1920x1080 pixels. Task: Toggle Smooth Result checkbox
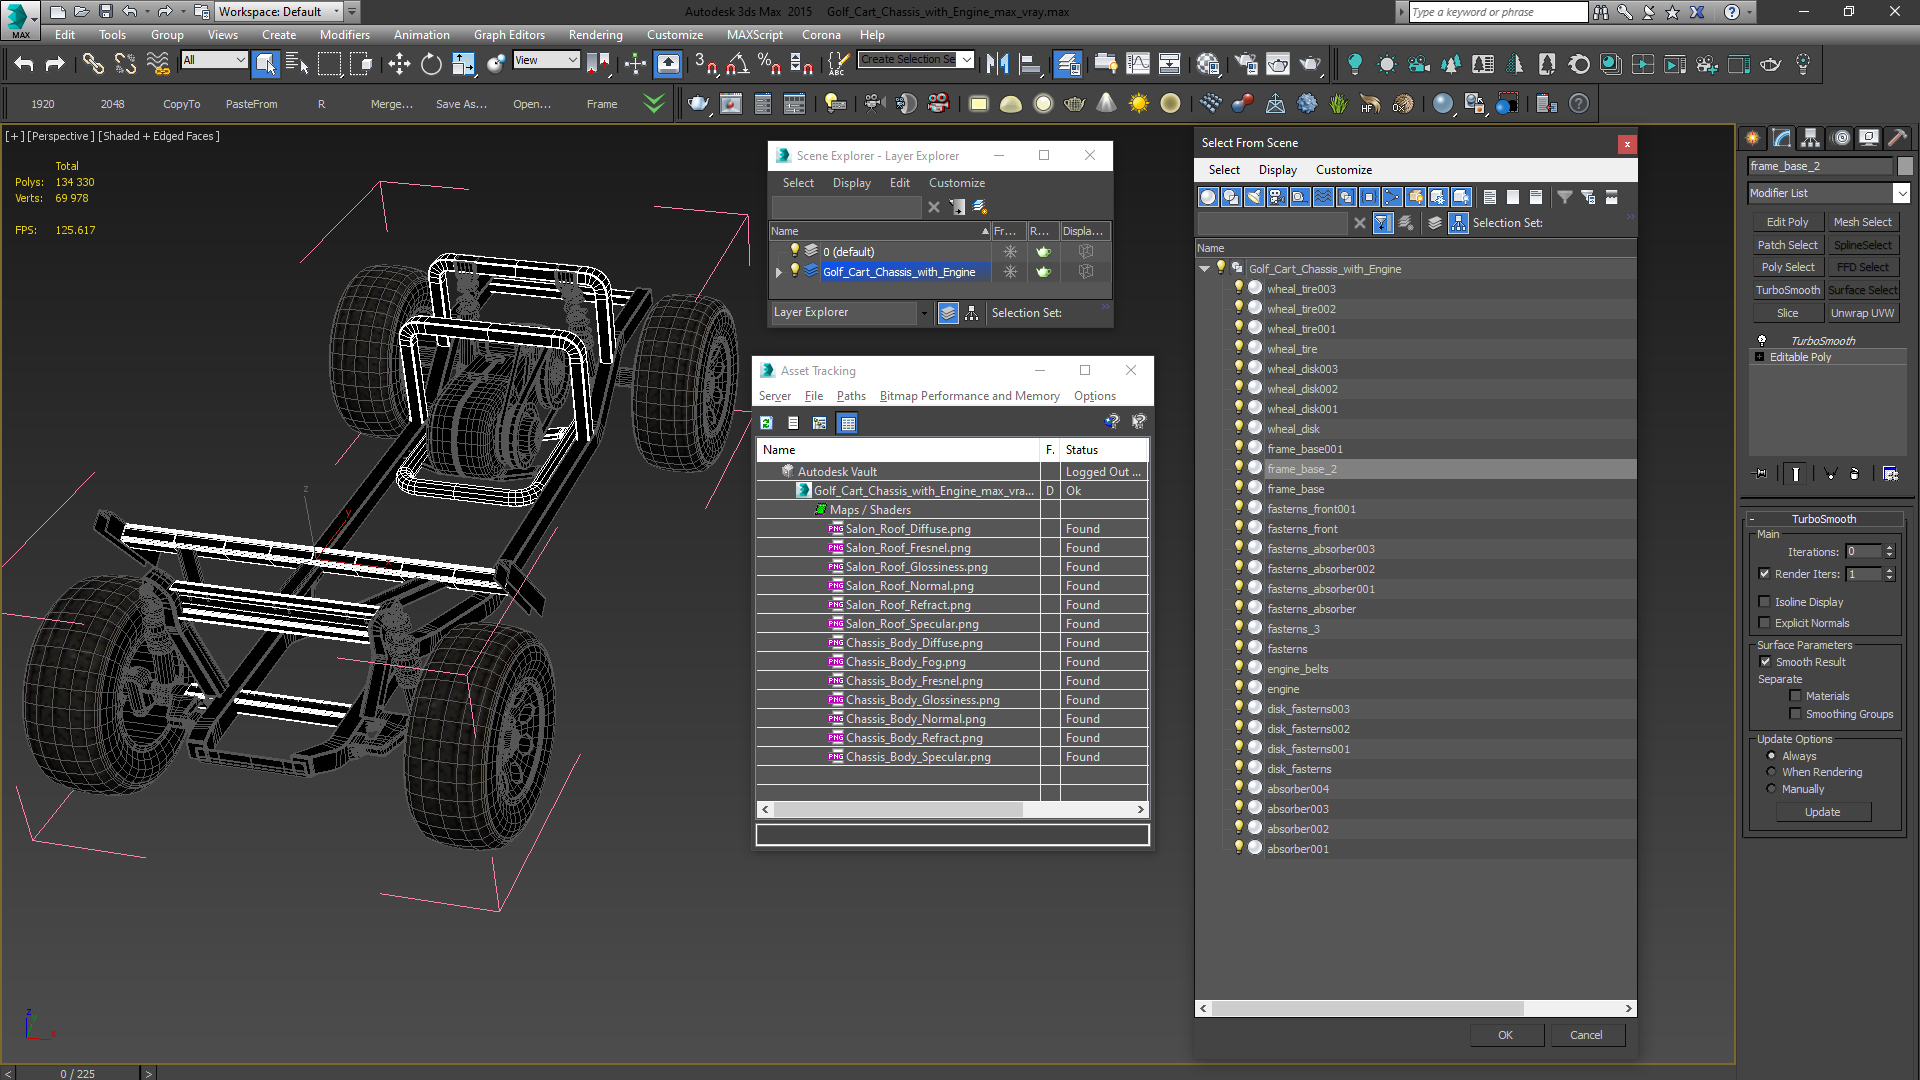[1764, 662]
